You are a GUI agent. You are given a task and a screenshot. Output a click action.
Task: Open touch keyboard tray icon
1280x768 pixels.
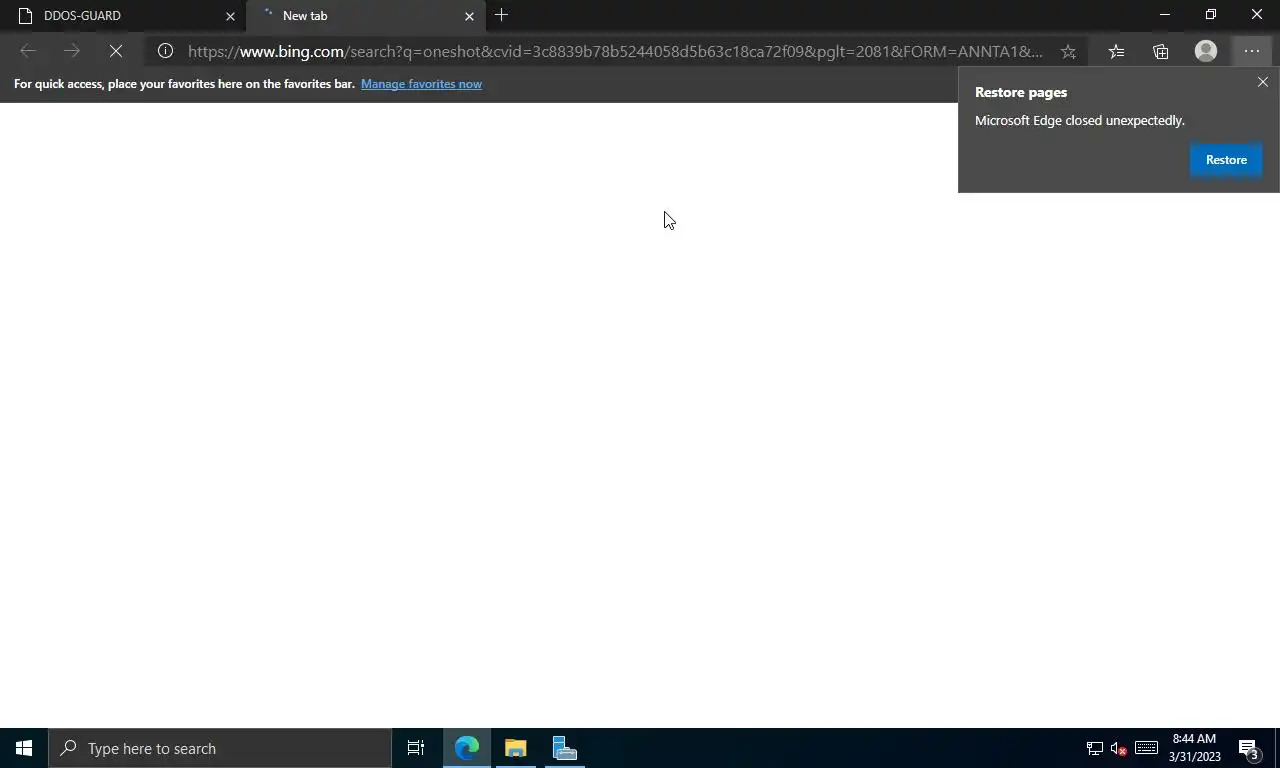click(1146, 748)
